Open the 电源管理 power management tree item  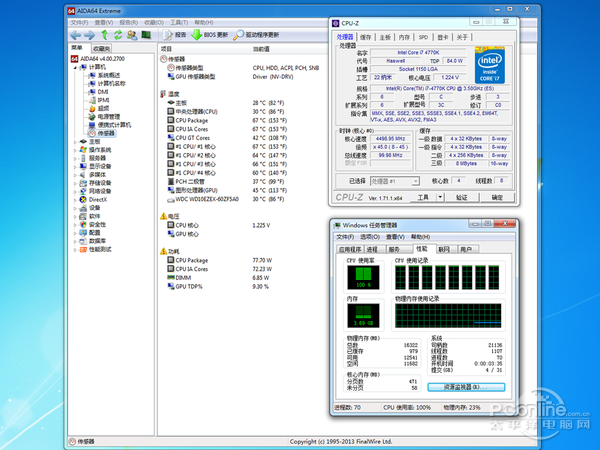coord(108,116)
